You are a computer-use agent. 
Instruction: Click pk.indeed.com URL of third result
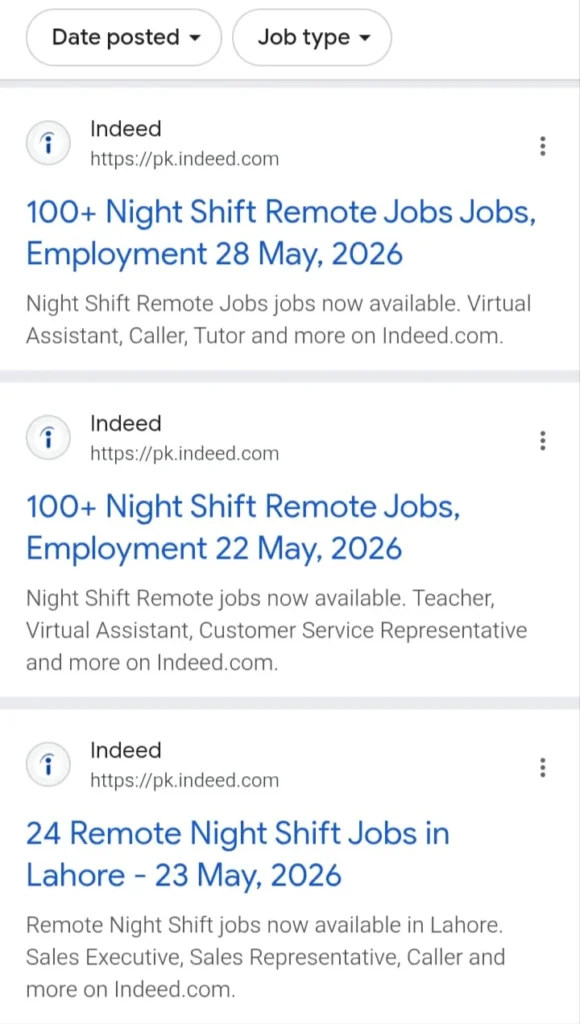pos(184,780)
